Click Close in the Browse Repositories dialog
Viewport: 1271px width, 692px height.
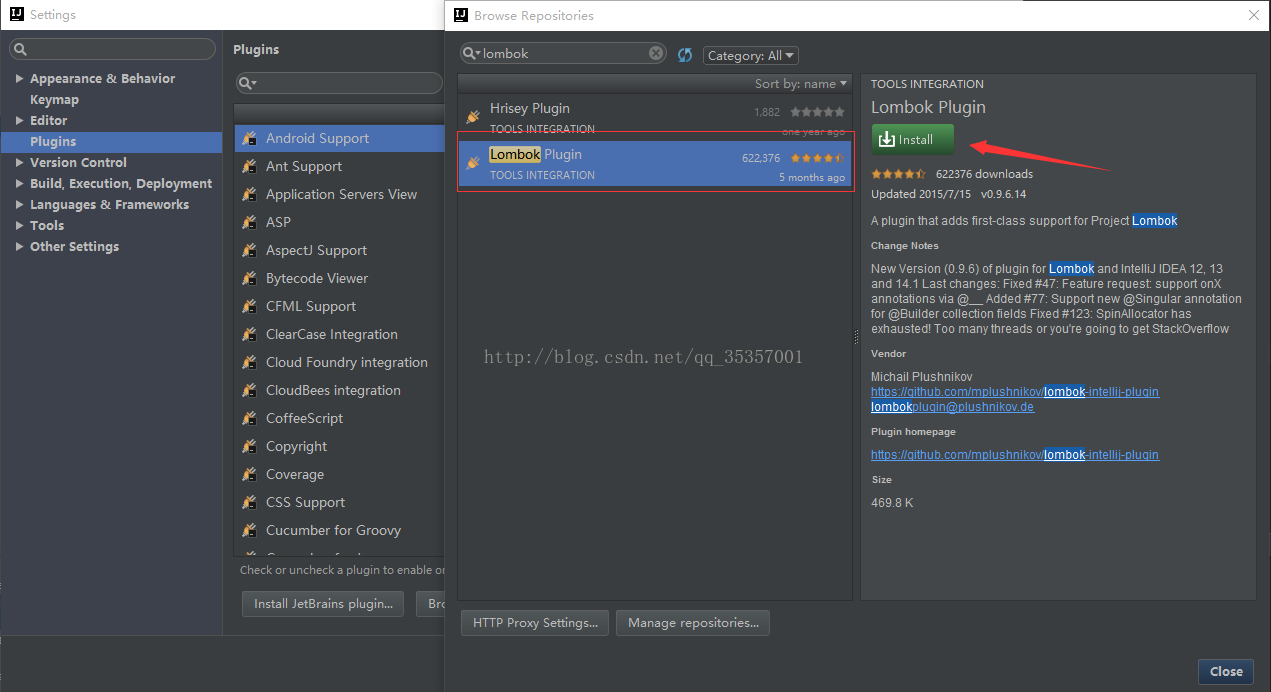[x=1226, y=672]
